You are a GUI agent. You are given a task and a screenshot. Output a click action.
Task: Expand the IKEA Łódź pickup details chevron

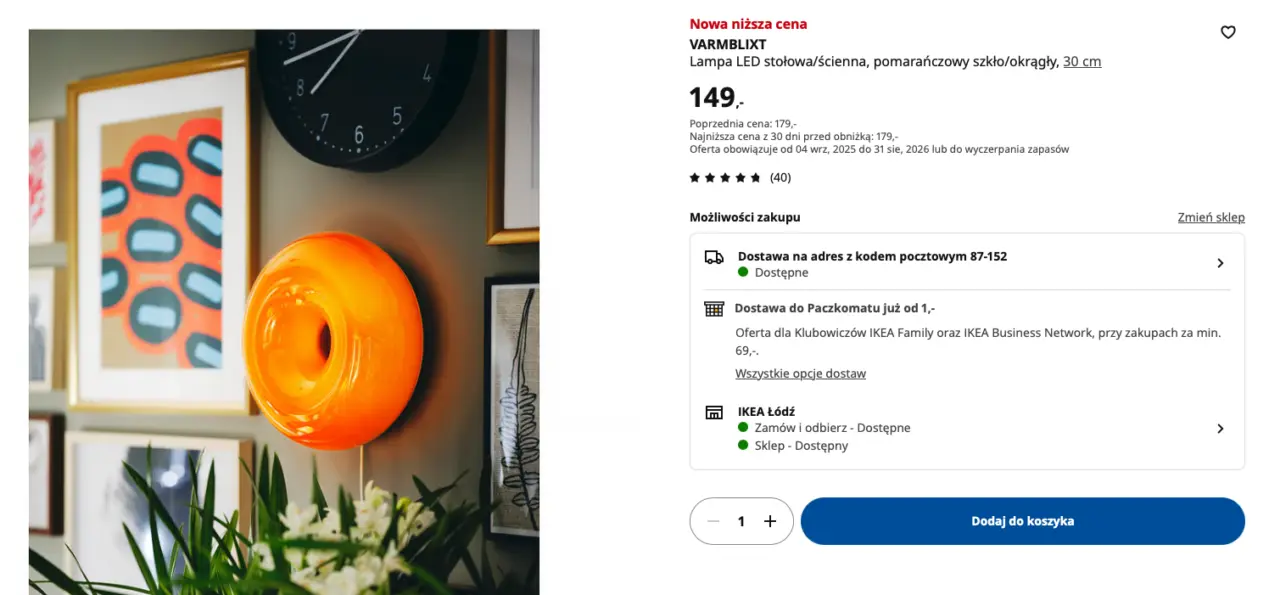[1220, 428]
